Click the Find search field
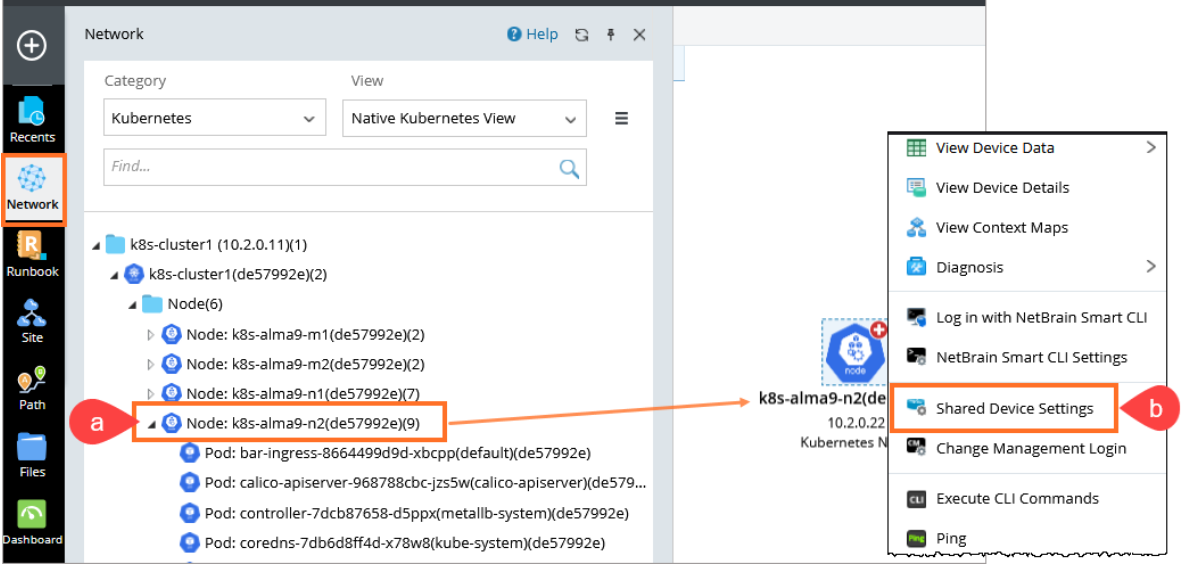Image resolution: width=1181 pixels, height=568 pixels. pos(345,167)
